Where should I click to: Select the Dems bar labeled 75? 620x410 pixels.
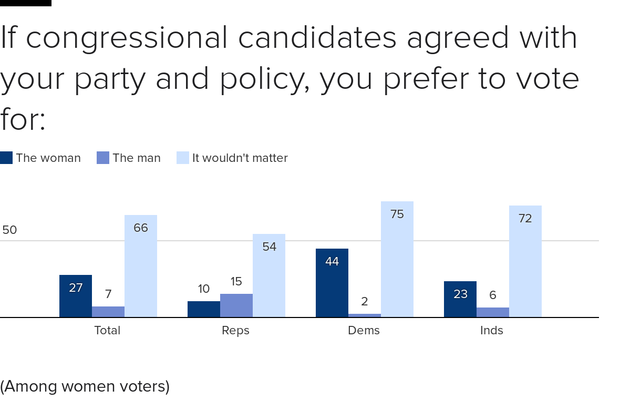[397, 259]
